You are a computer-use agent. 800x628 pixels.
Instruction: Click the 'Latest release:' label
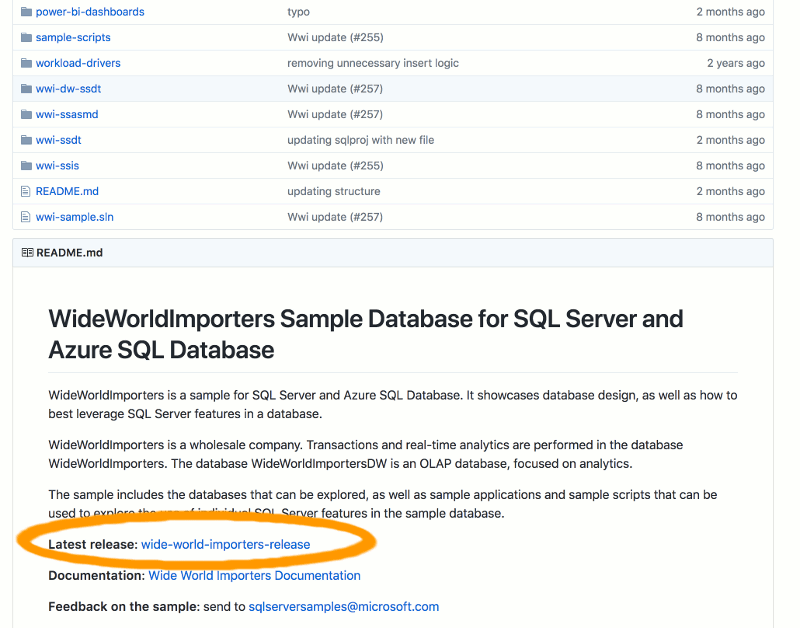[93, 544]
